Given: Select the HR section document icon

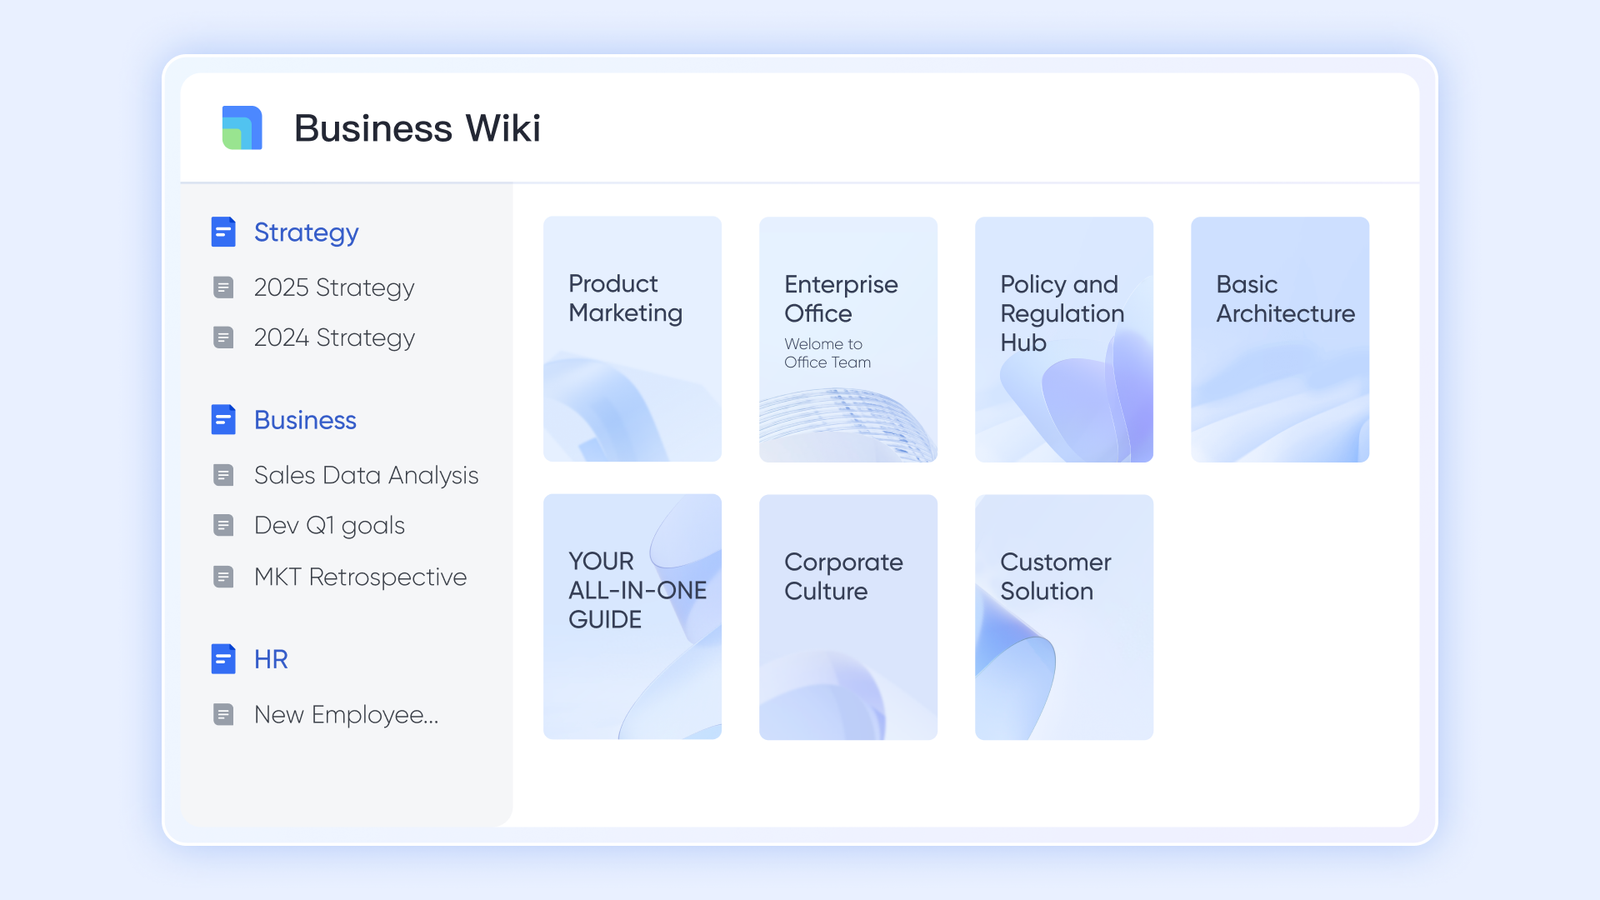Looking at the screenshot, I should 223,658.
